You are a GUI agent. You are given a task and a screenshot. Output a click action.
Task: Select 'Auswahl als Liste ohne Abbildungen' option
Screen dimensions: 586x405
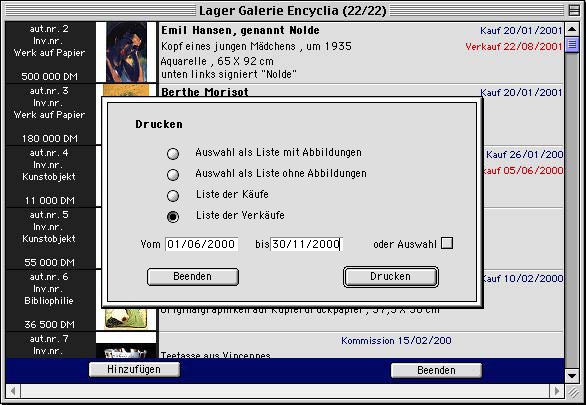(x=173, y=174)
